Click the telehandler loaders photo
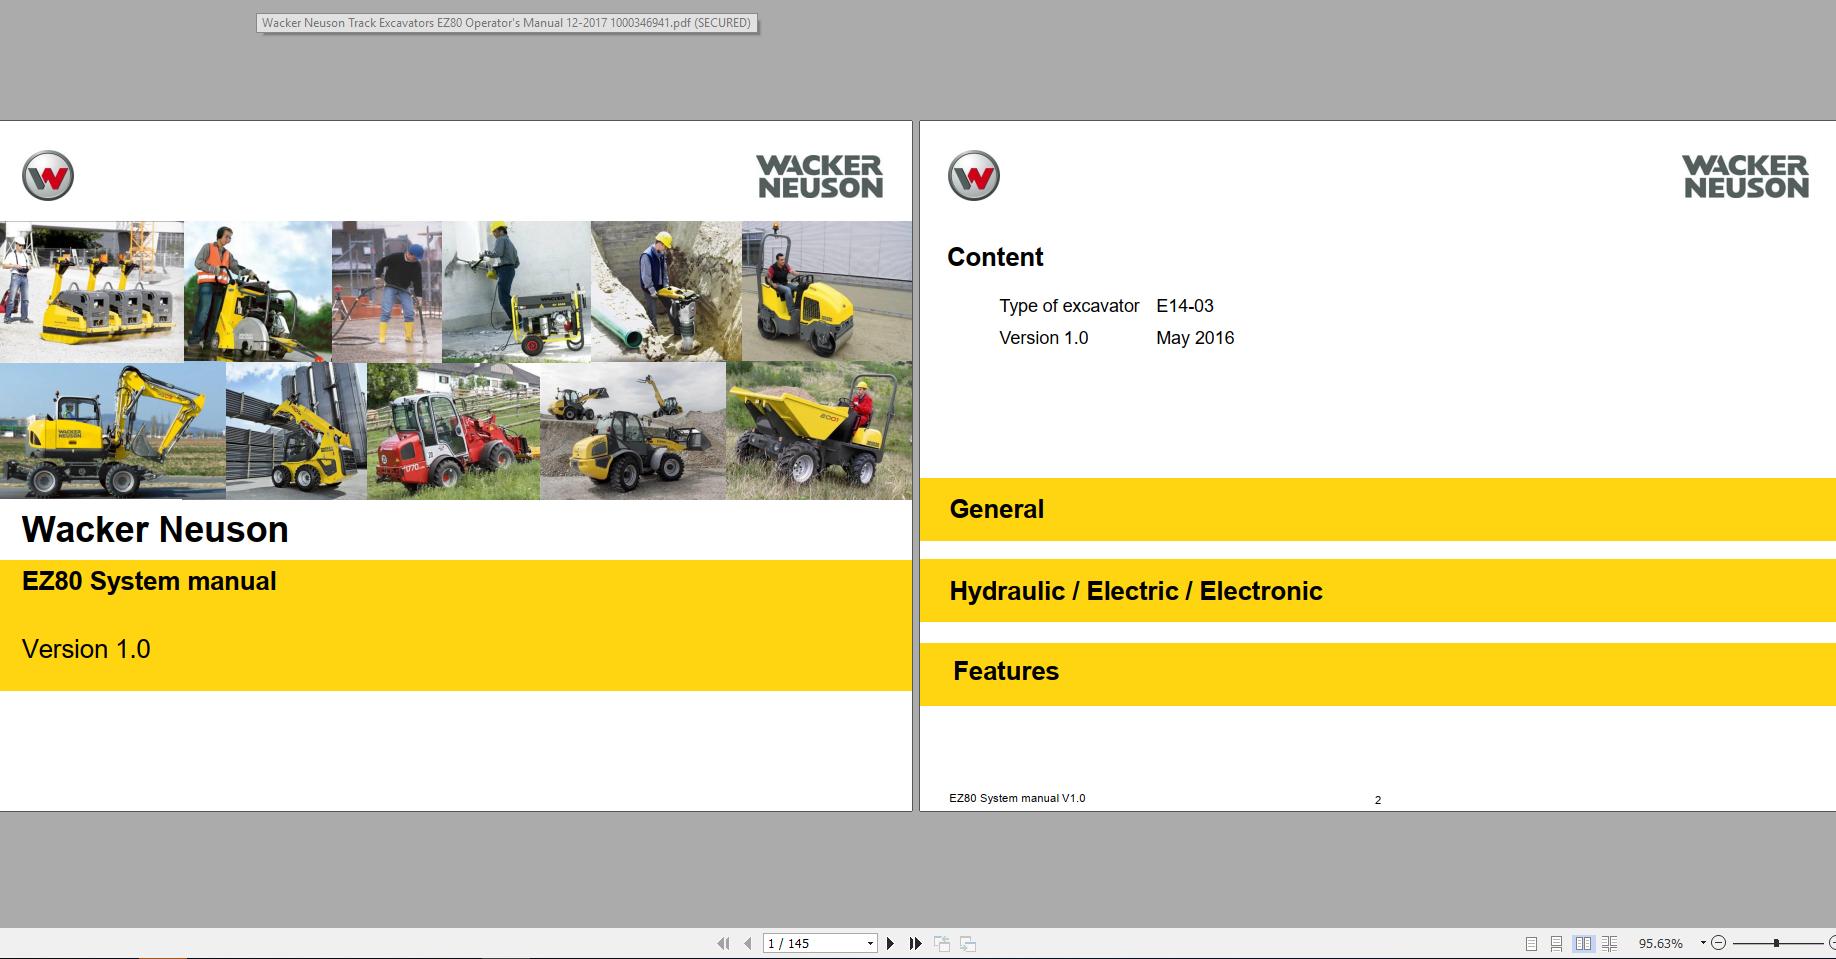Image resolution: width=1836 pixels, height=959 pixels. pyautogui.click(x=633, y=431)
